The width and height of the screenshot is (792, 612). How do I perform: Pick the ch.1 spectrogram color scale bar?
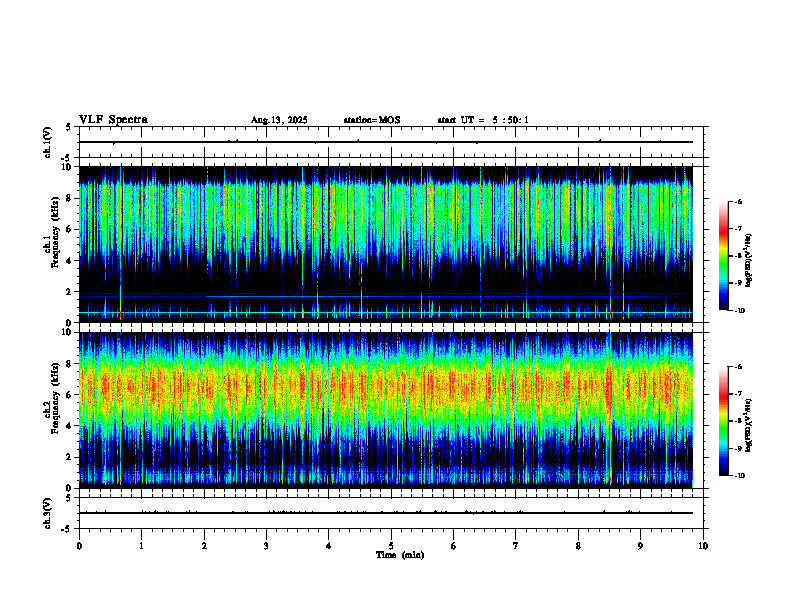point(723,256)
